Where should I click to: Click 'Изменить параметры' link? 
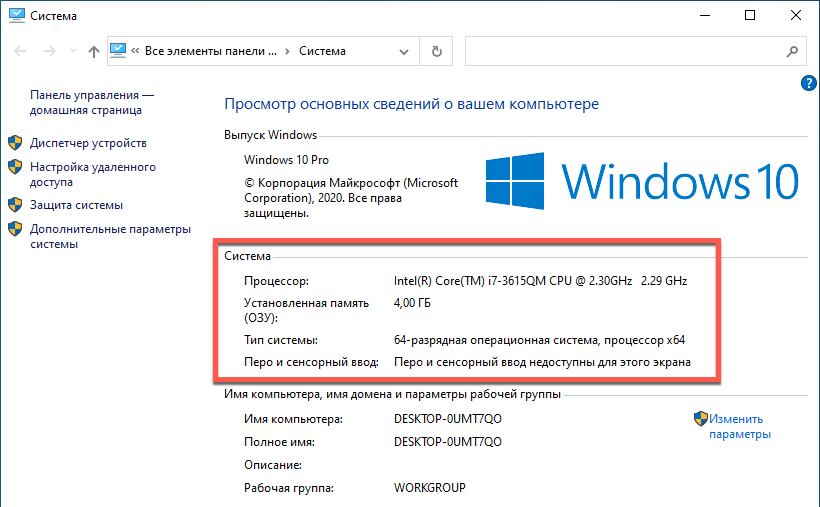(739, 426)
